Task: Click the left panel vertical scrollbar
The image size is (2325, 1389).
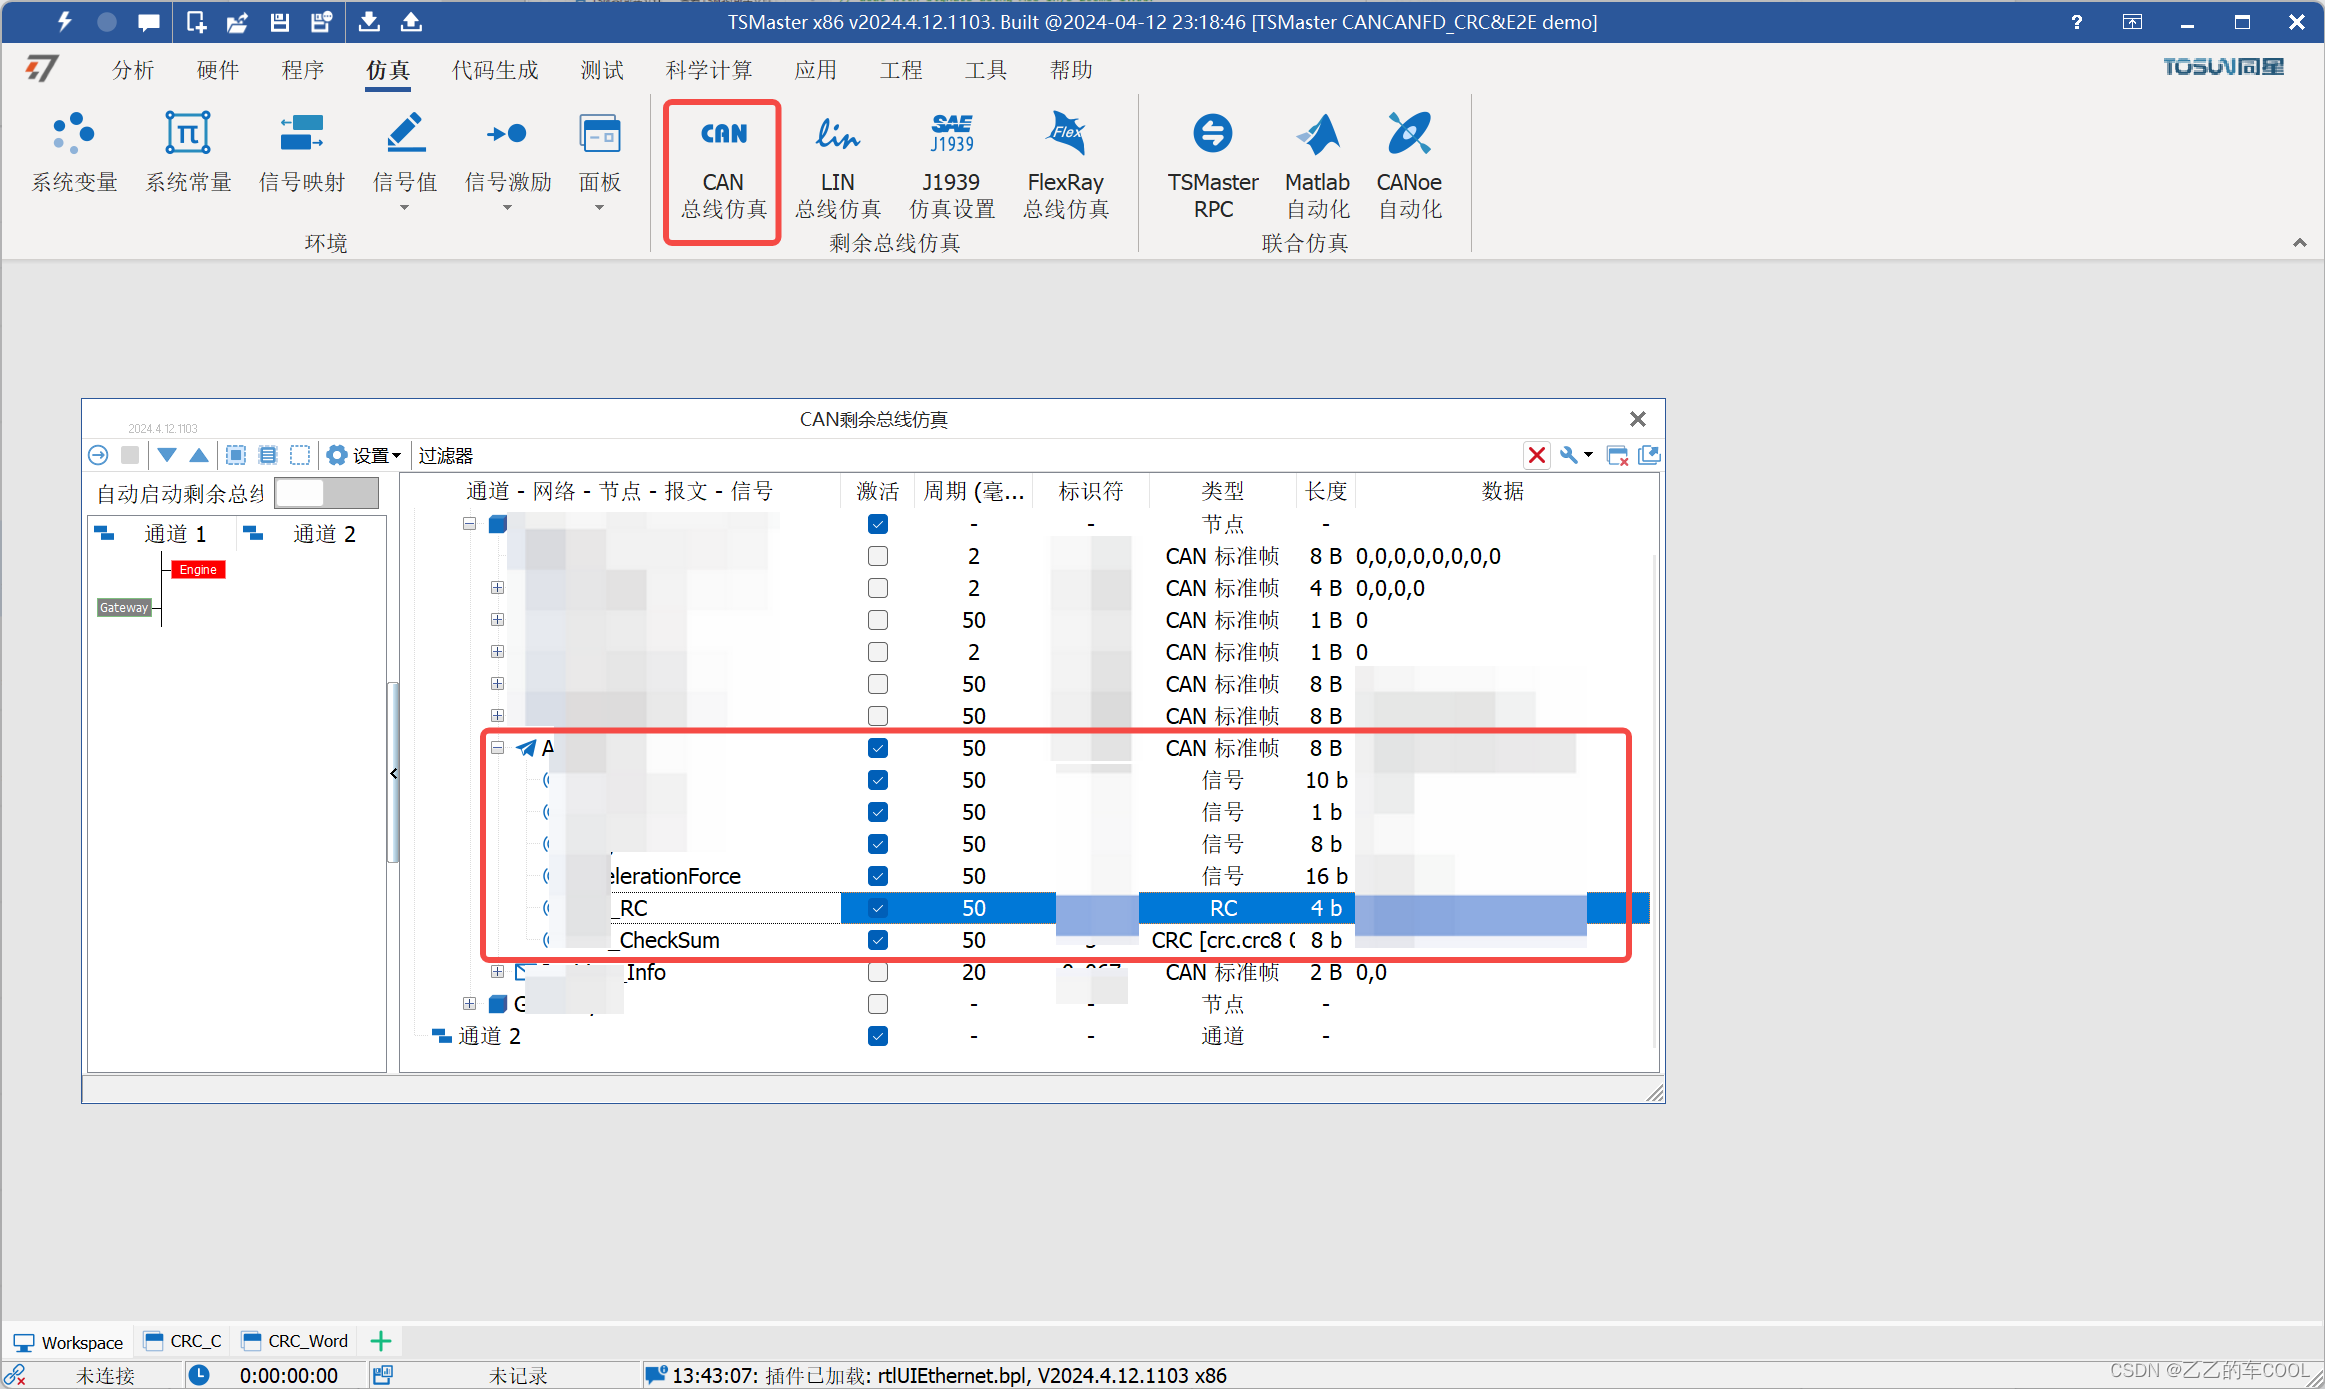Action: click(x=393, y=771)
